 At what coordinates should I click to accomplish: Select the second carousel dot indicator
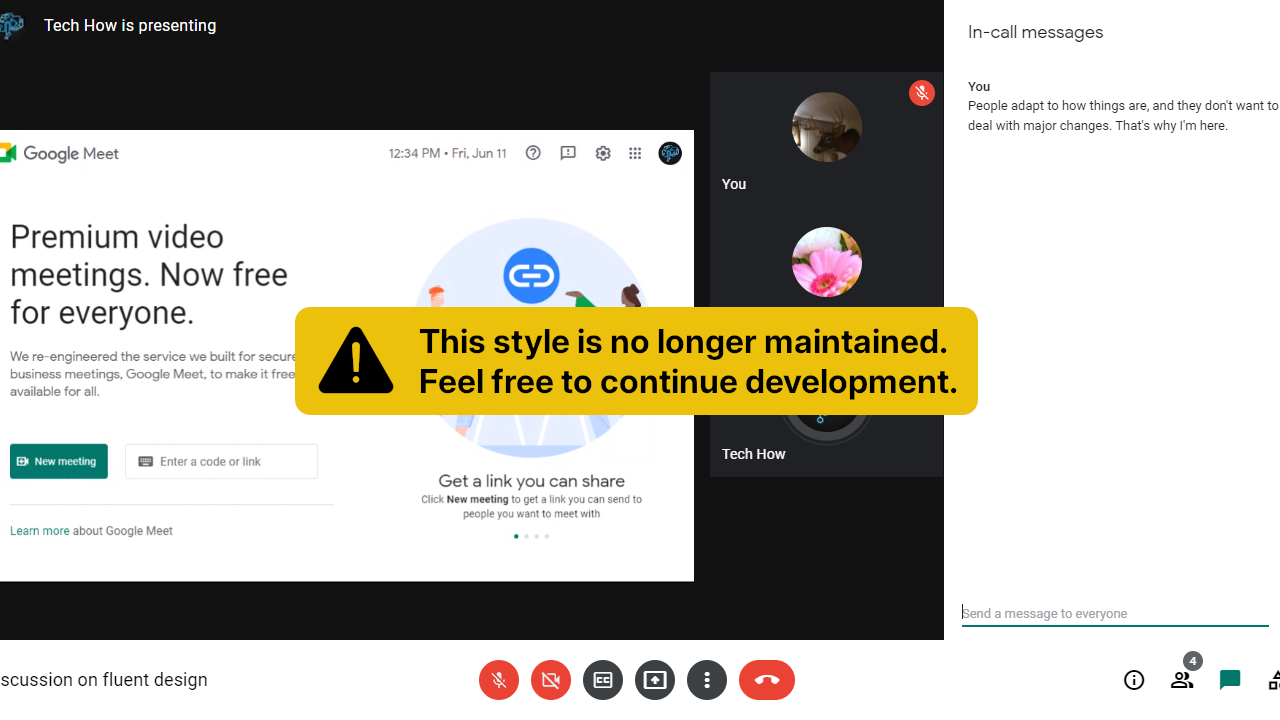526,536
